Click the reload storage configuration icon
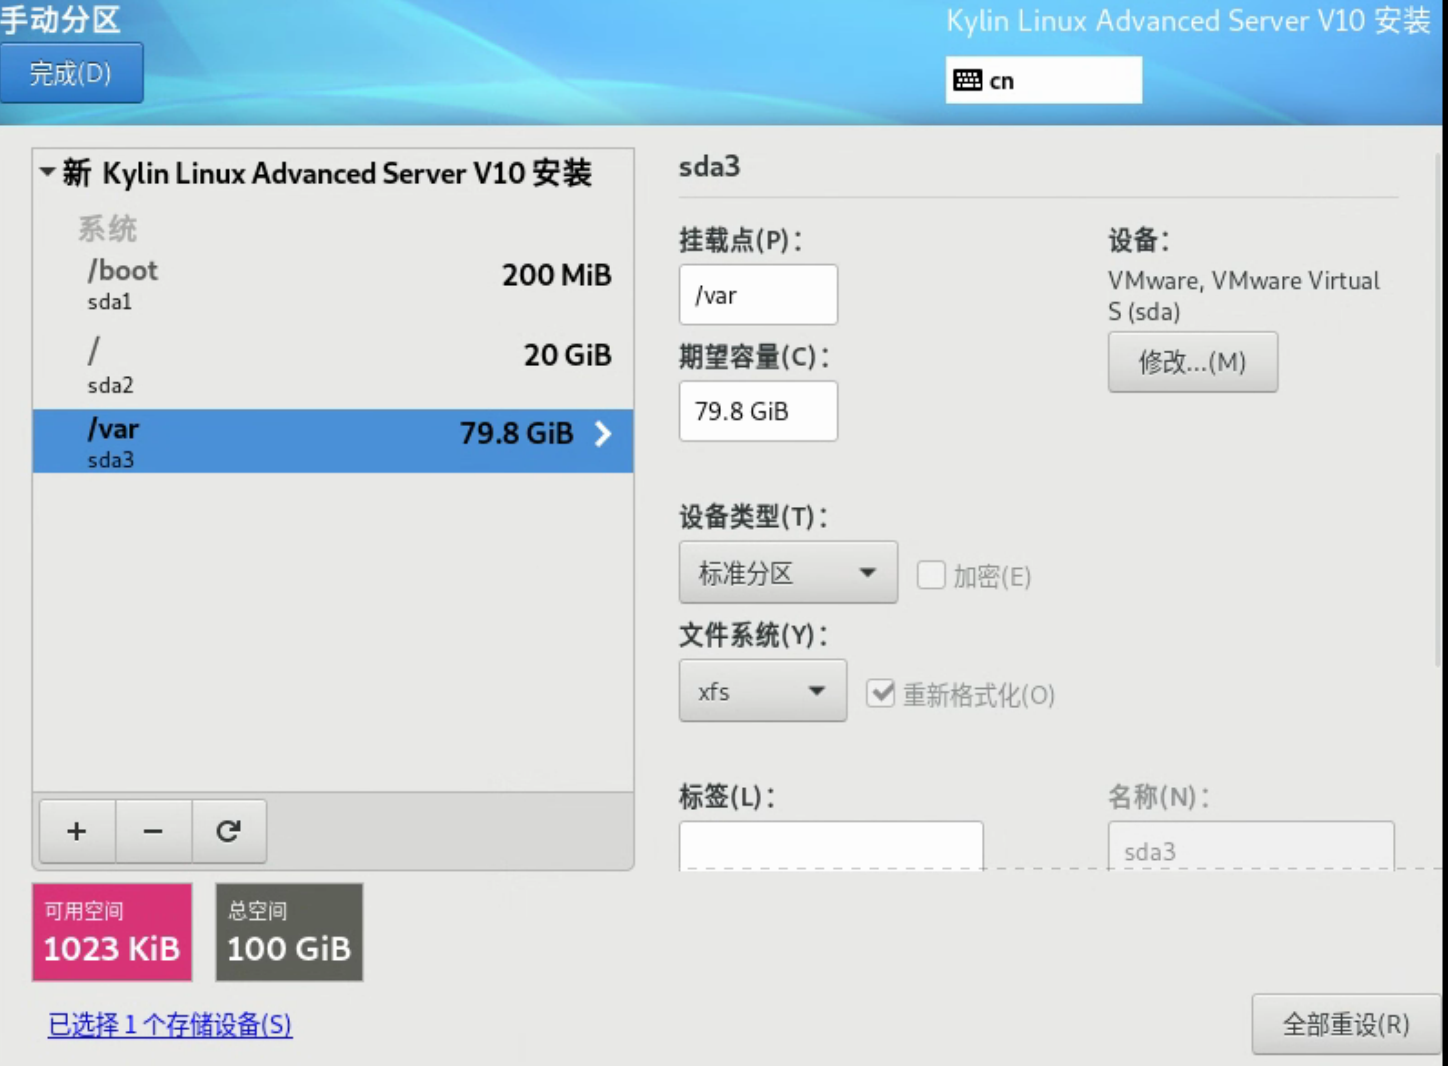Screen dimensions: 1448x1066 pyautogui.click(x=229, y=831)
